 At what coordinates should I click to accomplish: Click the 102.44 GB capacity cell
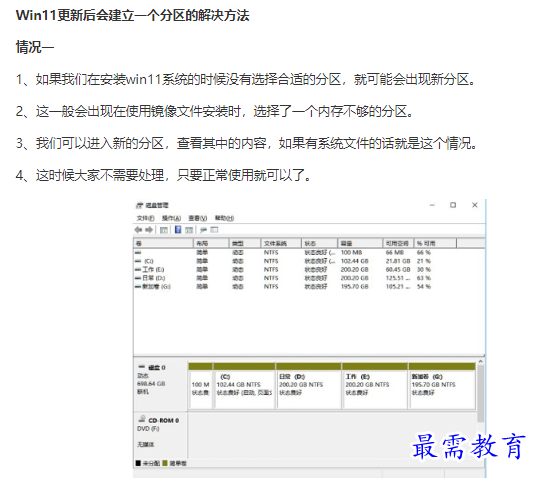point(355,261)
